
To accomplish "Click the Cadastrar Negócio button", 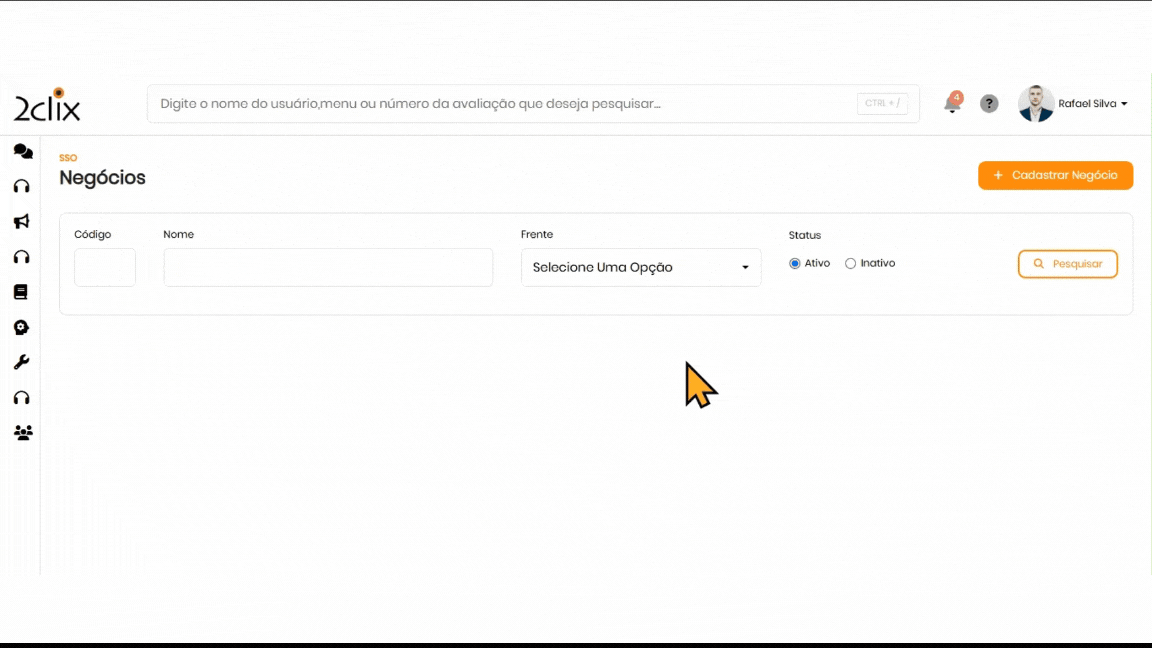I will pyautogui.click(x=1055, y=175).
